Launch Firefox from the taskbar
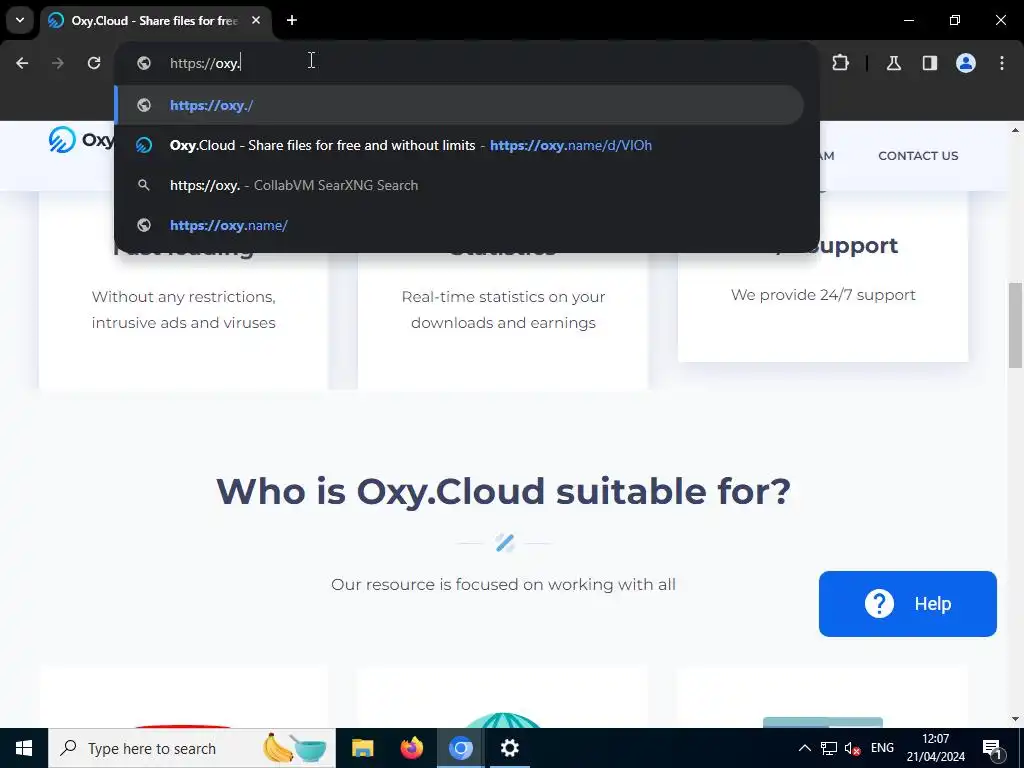Screen dimensions: 1024x768 tap(411, 748)
